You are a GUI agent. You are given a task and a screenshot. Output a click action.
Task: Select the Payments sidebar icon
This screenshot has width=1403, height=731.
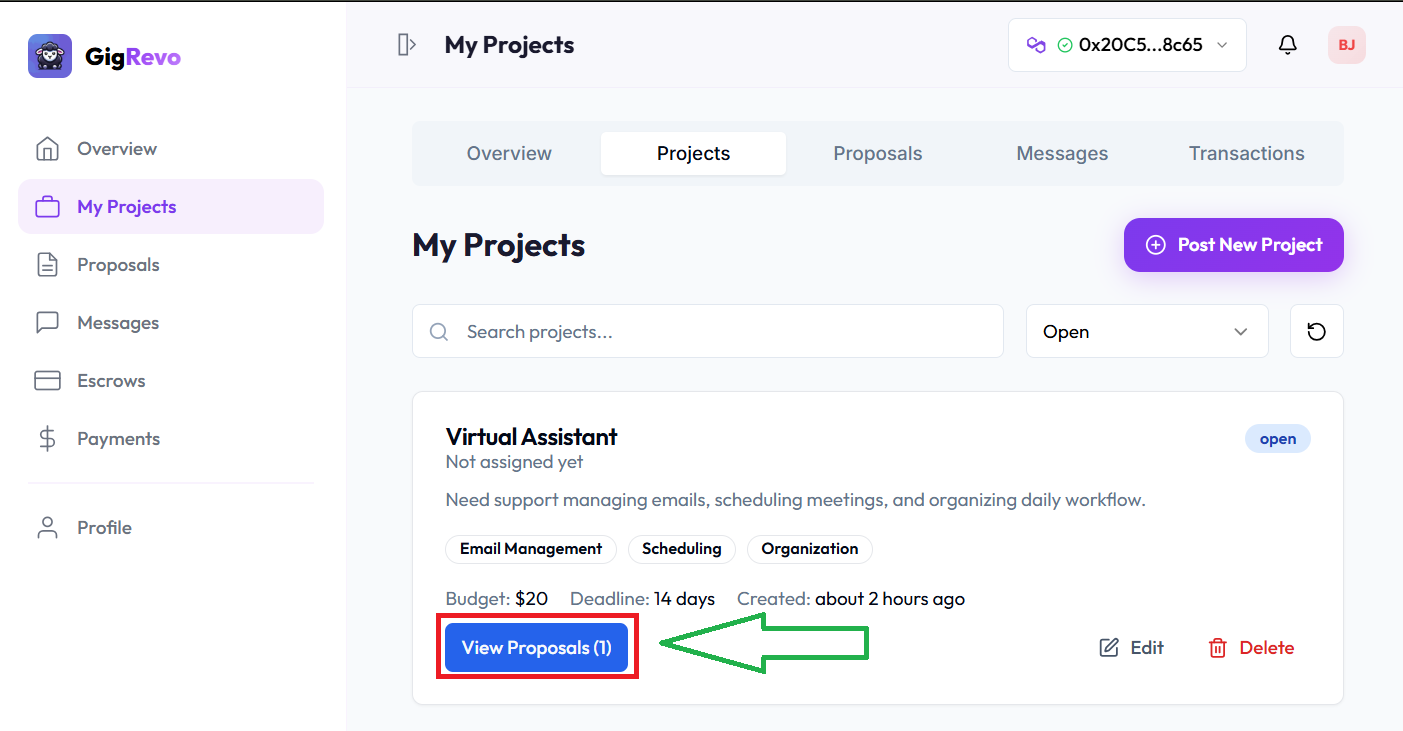[x=48, y=438]
